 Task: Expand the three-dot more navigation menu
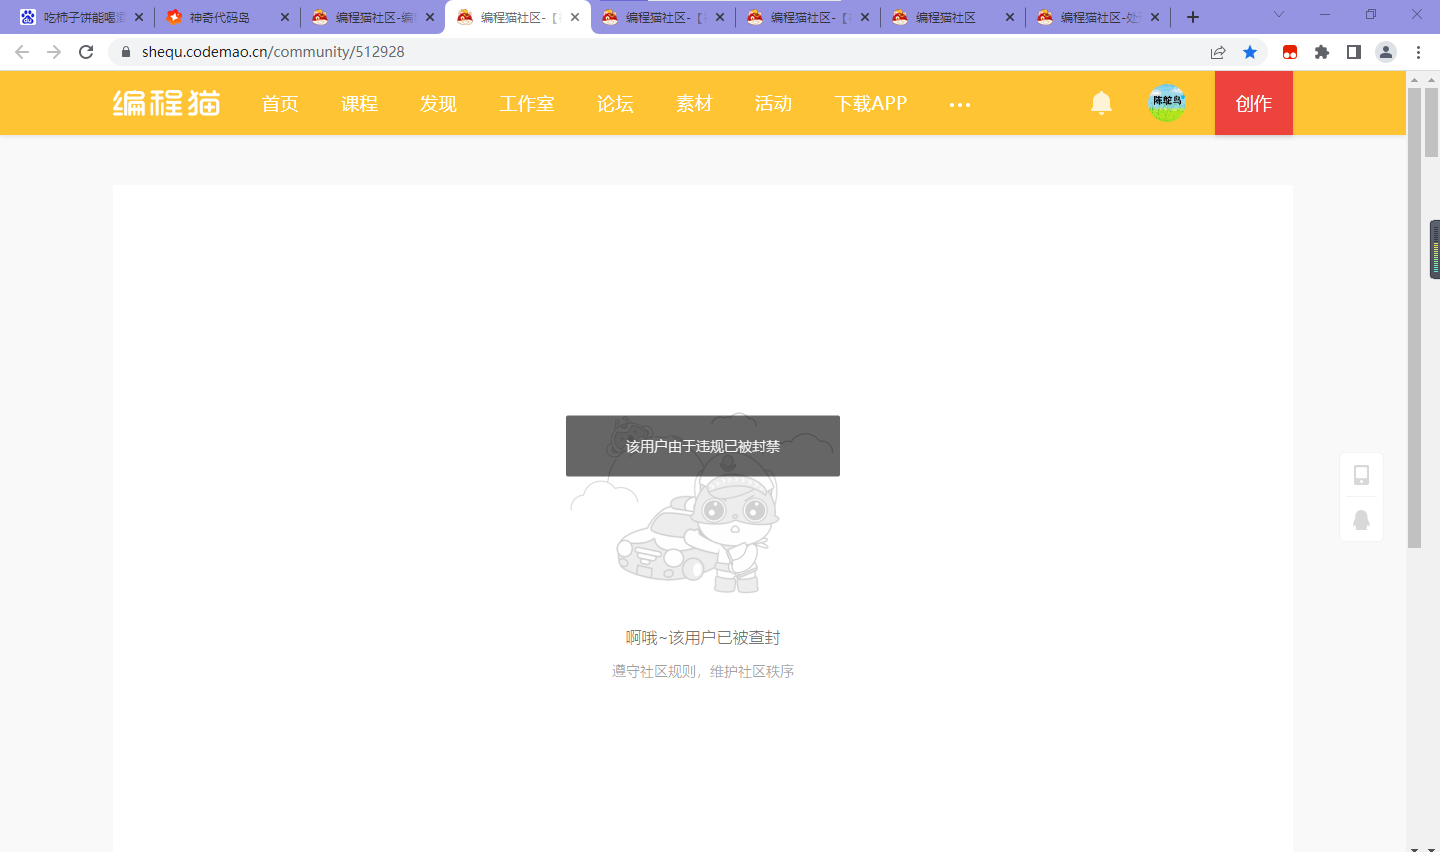point(960,104)
